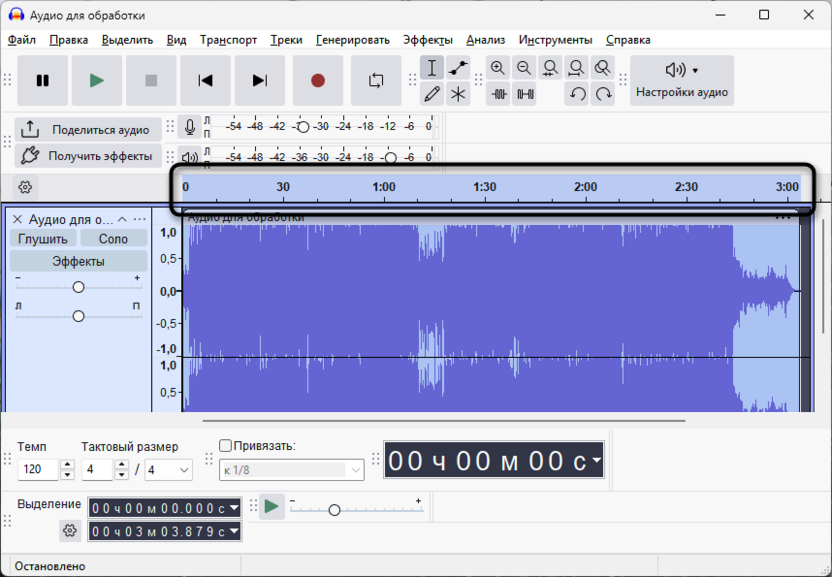
Task: Enable the Привязать snapping checkbox
Action: [225, 446]
